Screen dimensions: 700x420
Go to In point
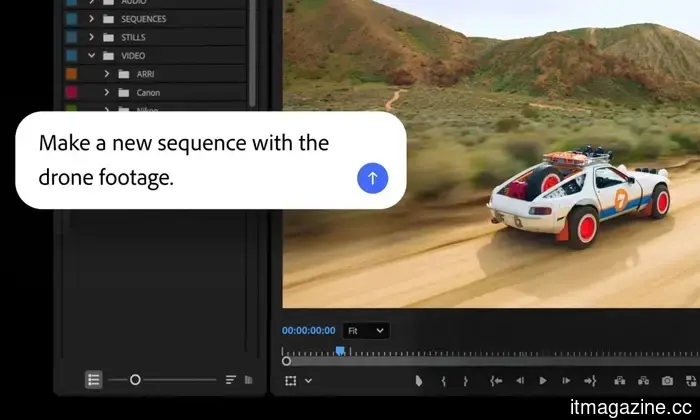pos(496,381)
